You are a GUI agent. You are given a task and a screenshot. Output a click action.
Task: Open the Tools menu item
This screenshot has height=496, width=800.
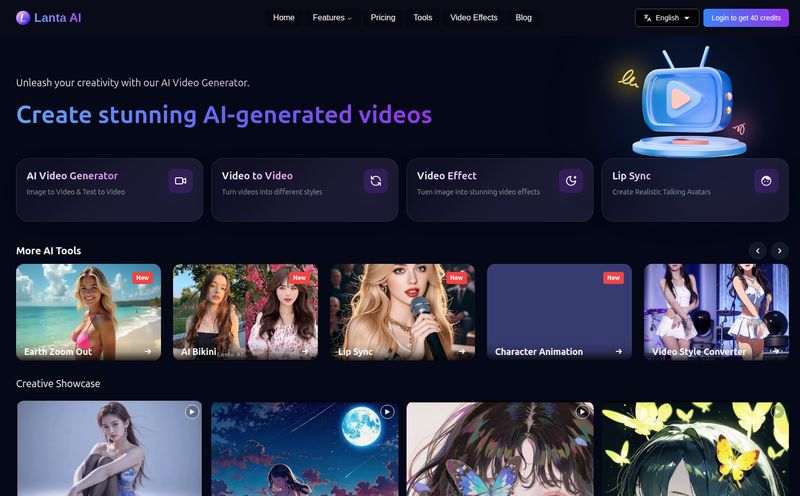[422, 18]
